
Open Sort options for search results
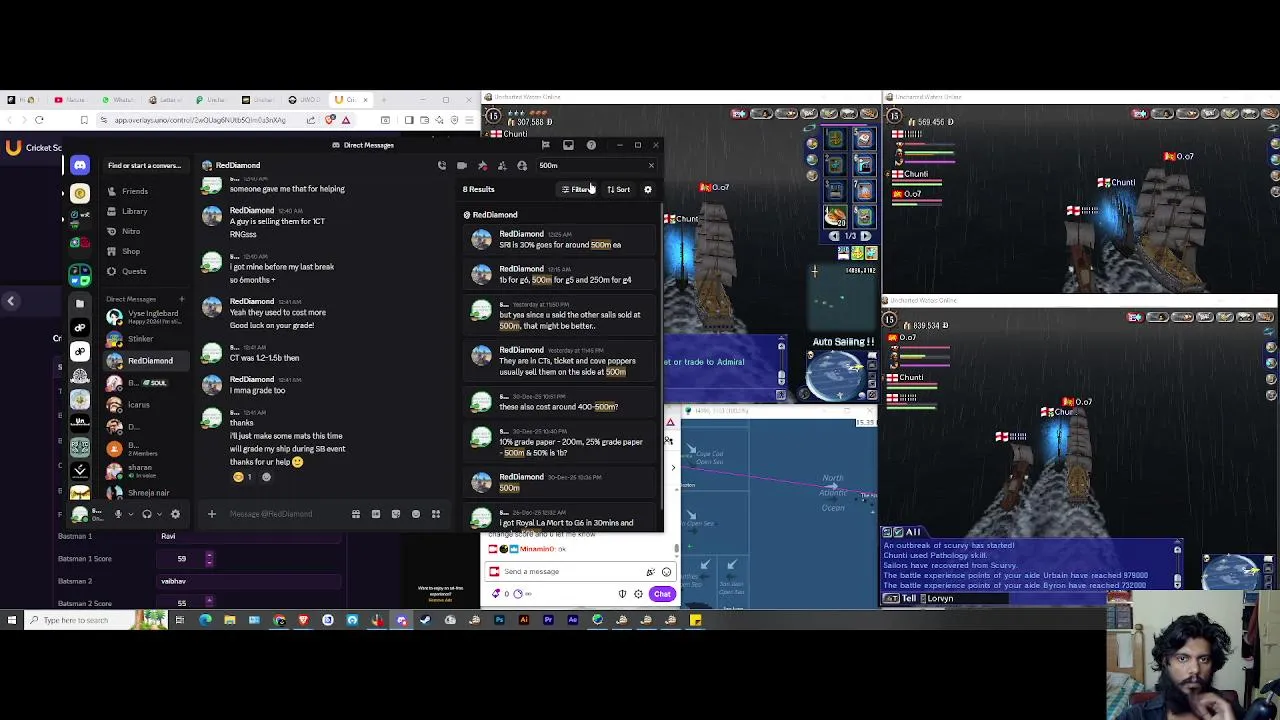coord(619,189)
